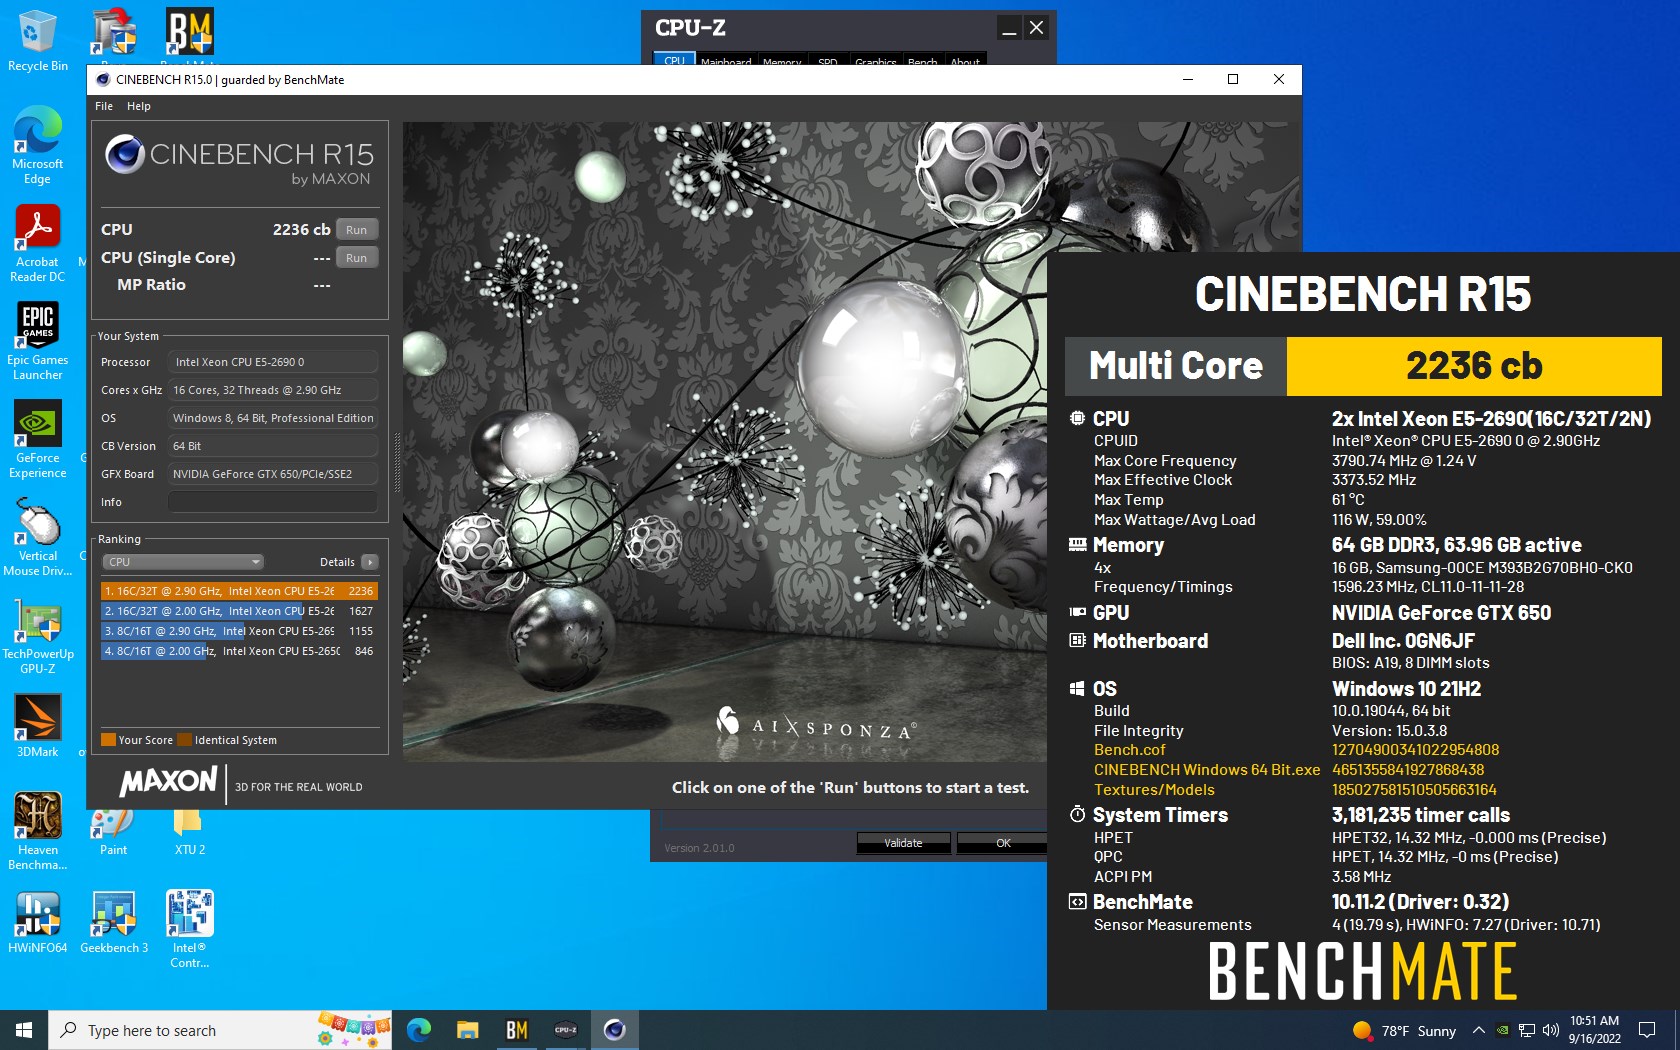Switch to CPU-Z Graphics tab
This screenshot has width=1680, height=1050.
(876, 61)
